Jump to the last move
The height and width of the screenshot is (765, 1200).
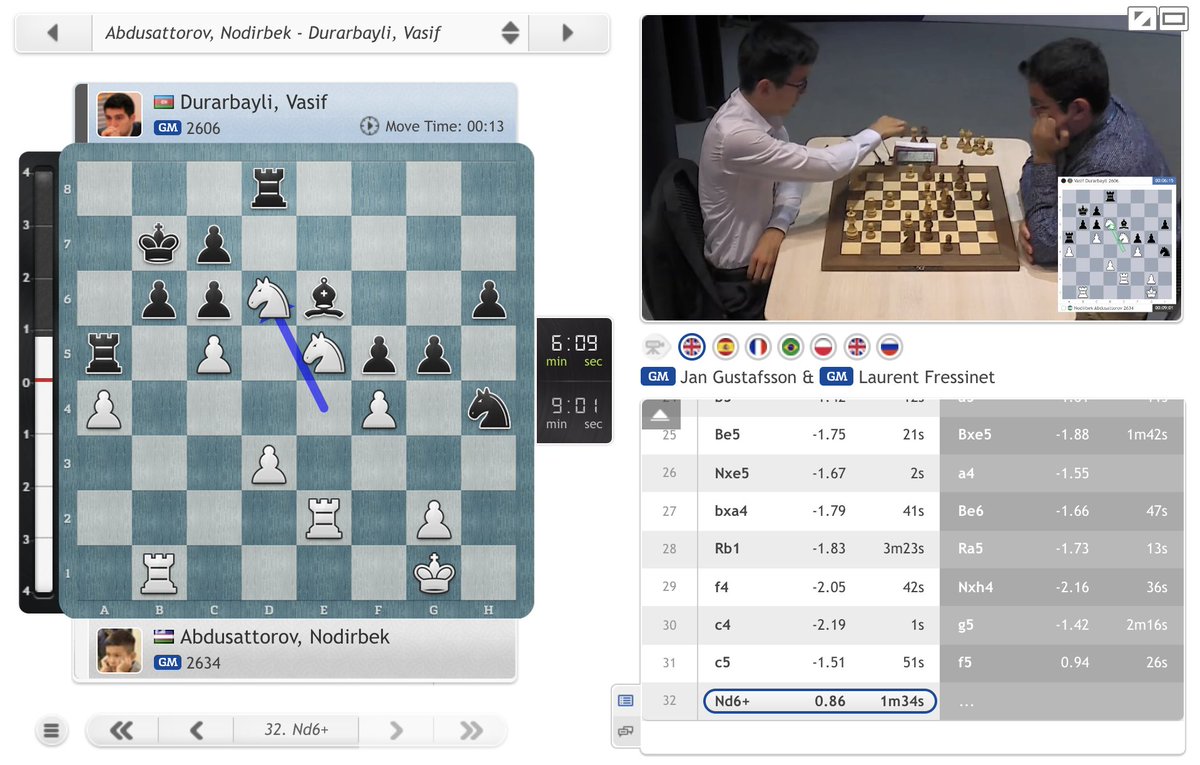click(471, 730)
